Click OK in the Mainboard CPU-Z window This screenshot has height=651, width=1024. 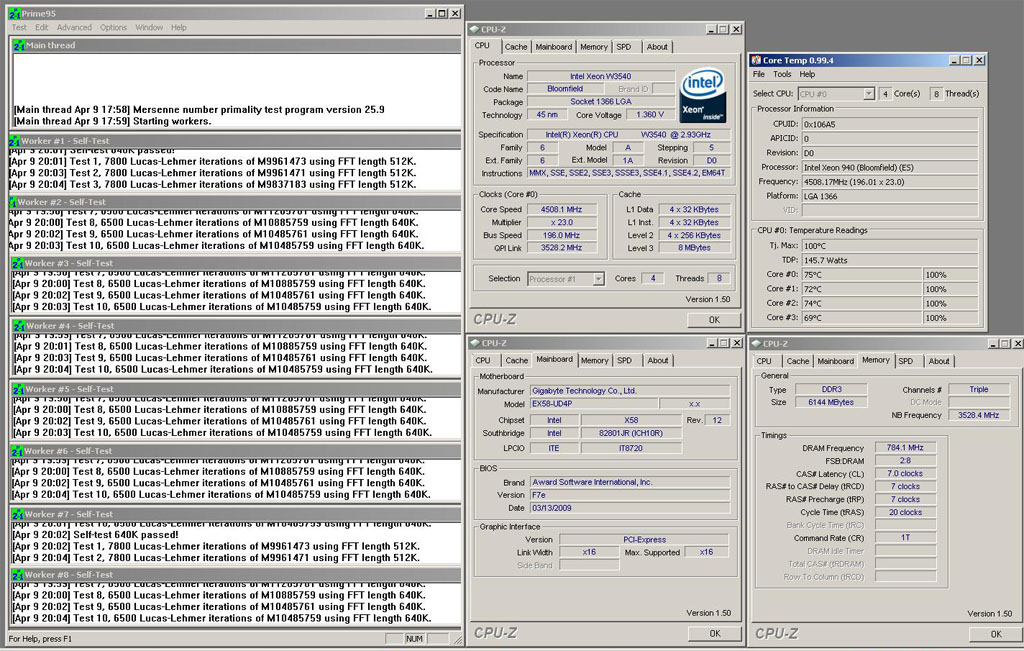[x=715, y=633]
